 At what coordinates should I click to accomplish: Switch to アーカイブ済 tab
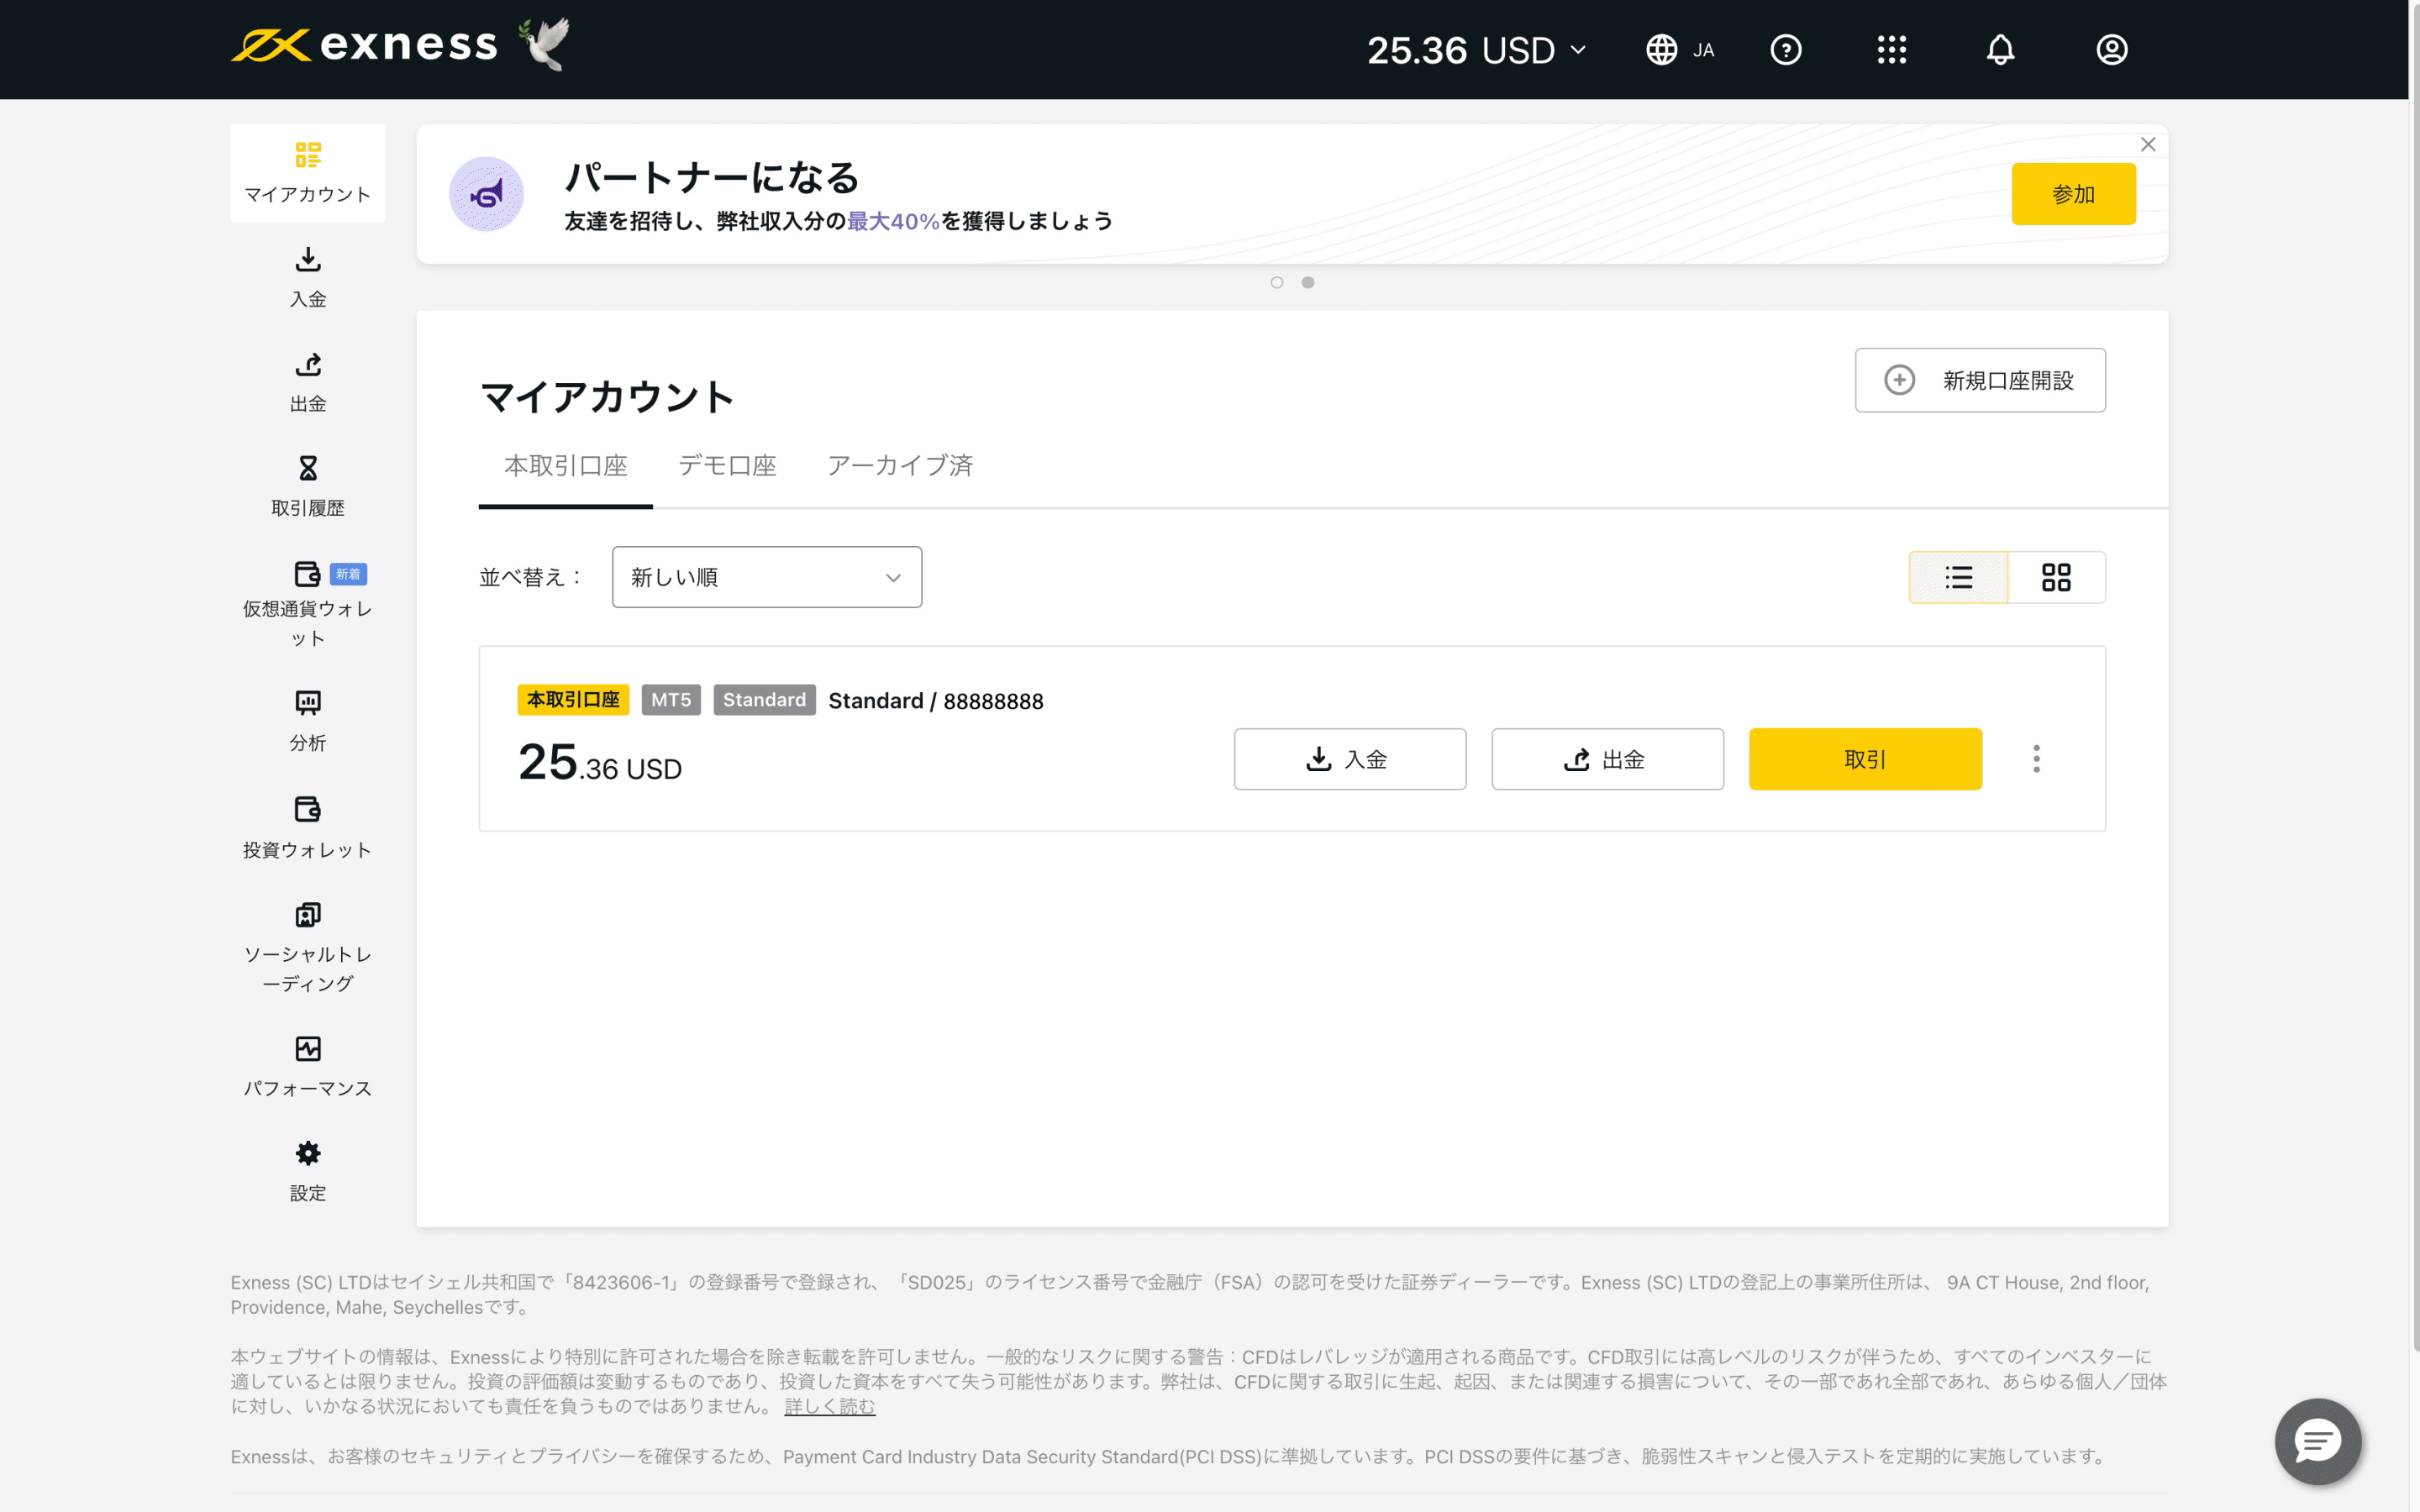pyautogui.click(x=900, y=466)
